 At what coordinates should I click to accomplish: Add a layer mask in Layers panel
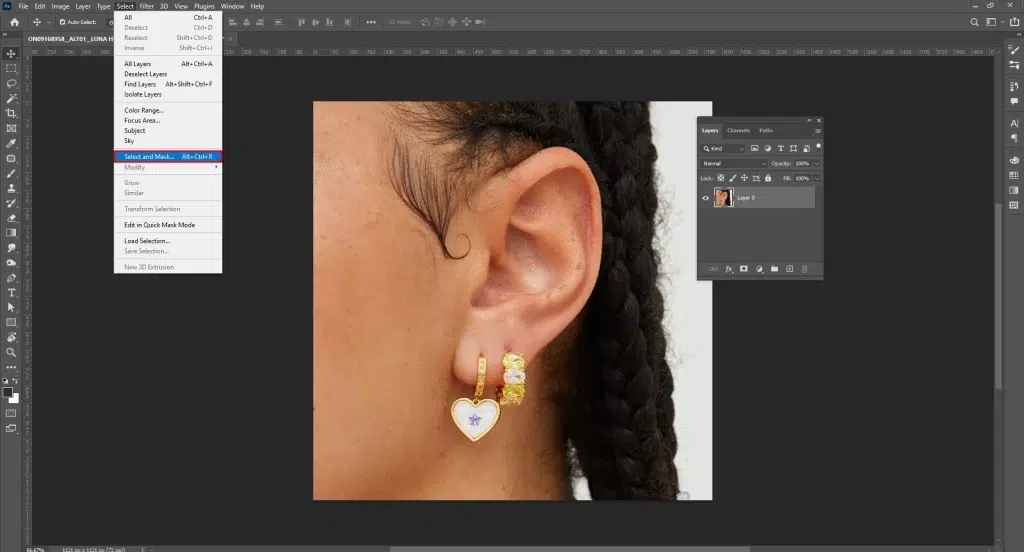pos(744,269)
